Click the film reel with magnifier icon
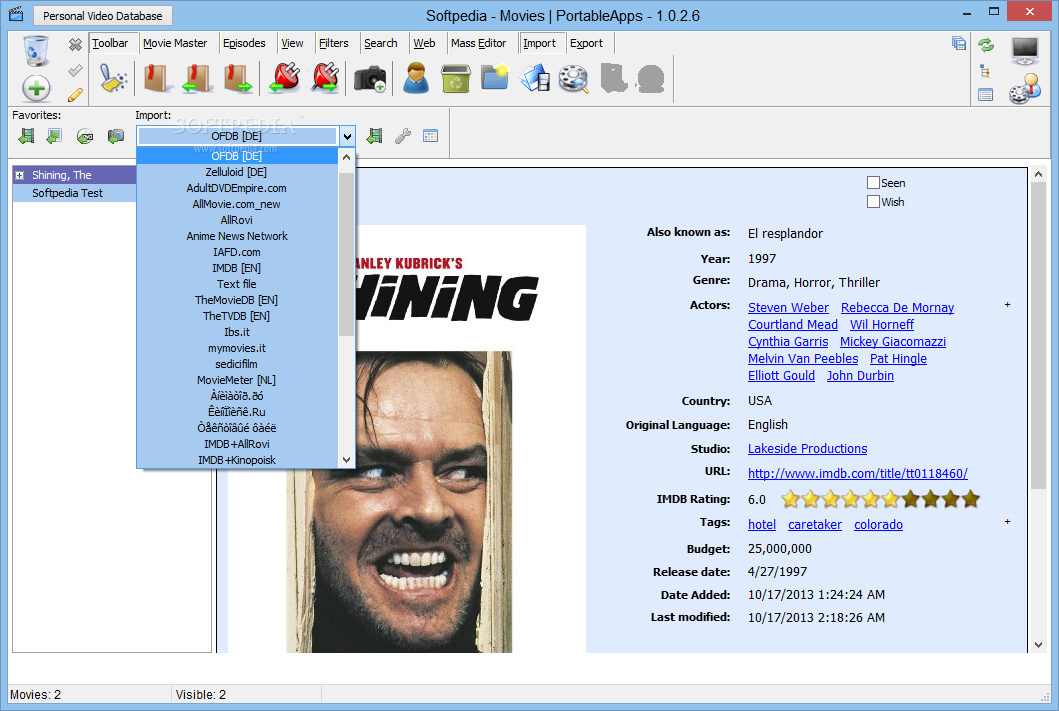1059x711 pixels. click(573, 78)
